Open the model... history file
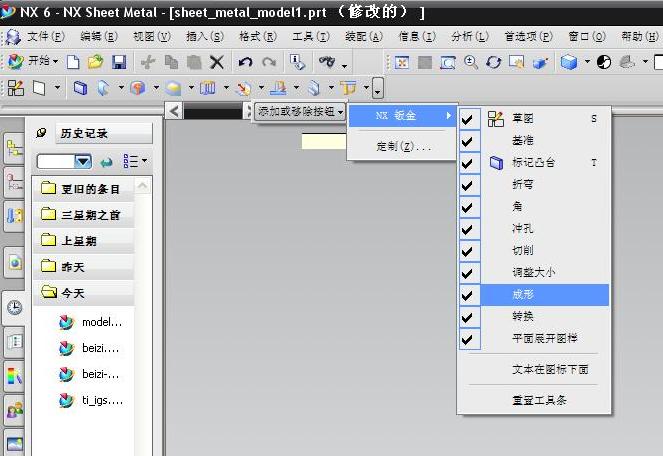 point(90,322)
